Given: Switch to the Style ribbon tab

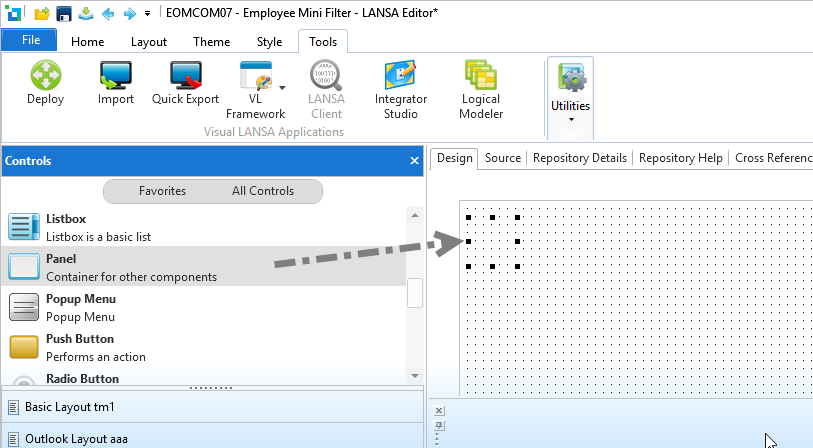Looking at the screenshot, I should 270,41.
